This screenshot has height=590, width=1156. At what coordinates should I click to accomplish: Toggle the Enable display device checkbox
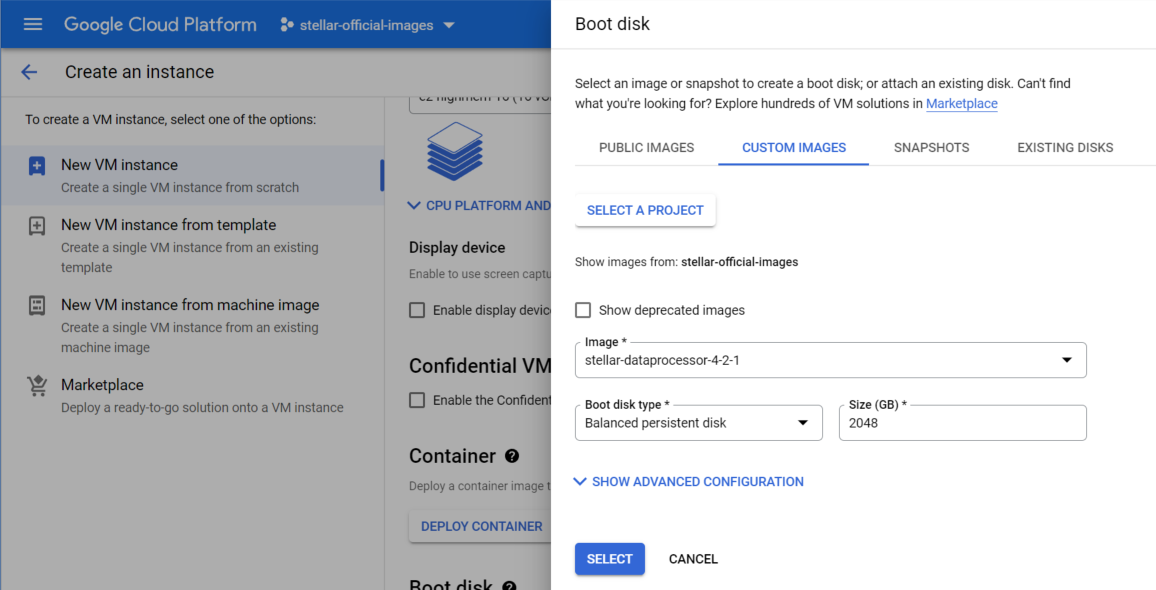417,310
